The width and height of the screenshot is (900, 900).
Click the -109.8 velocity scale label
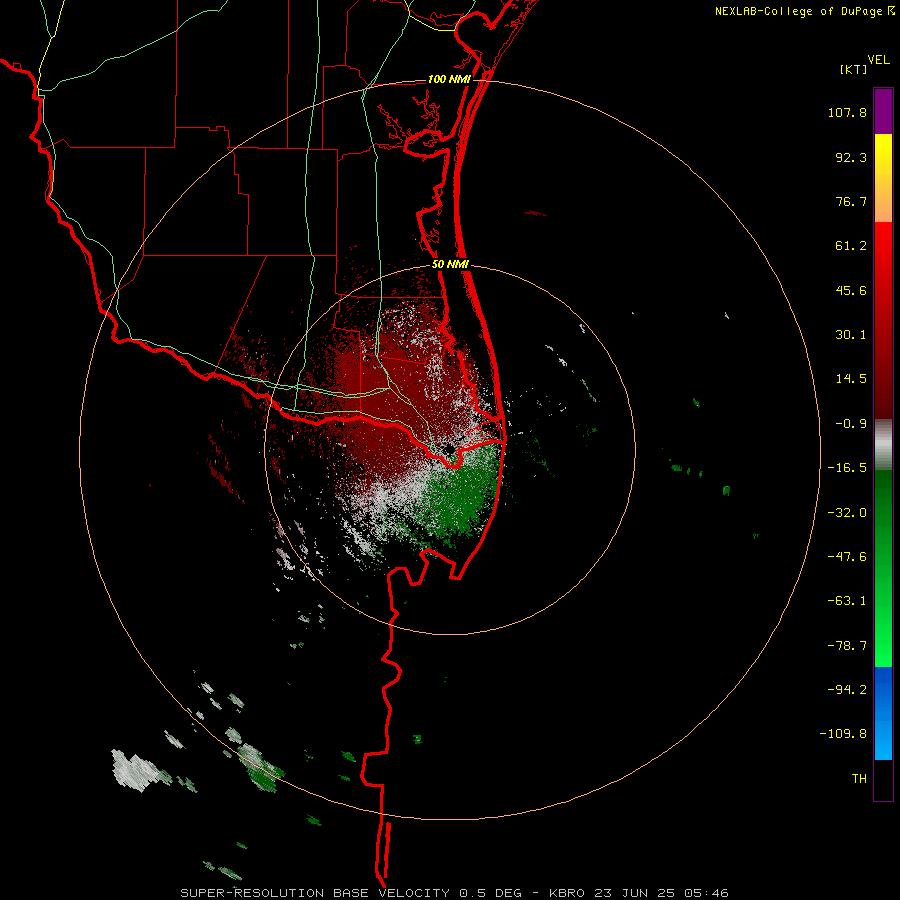point(844,734)
